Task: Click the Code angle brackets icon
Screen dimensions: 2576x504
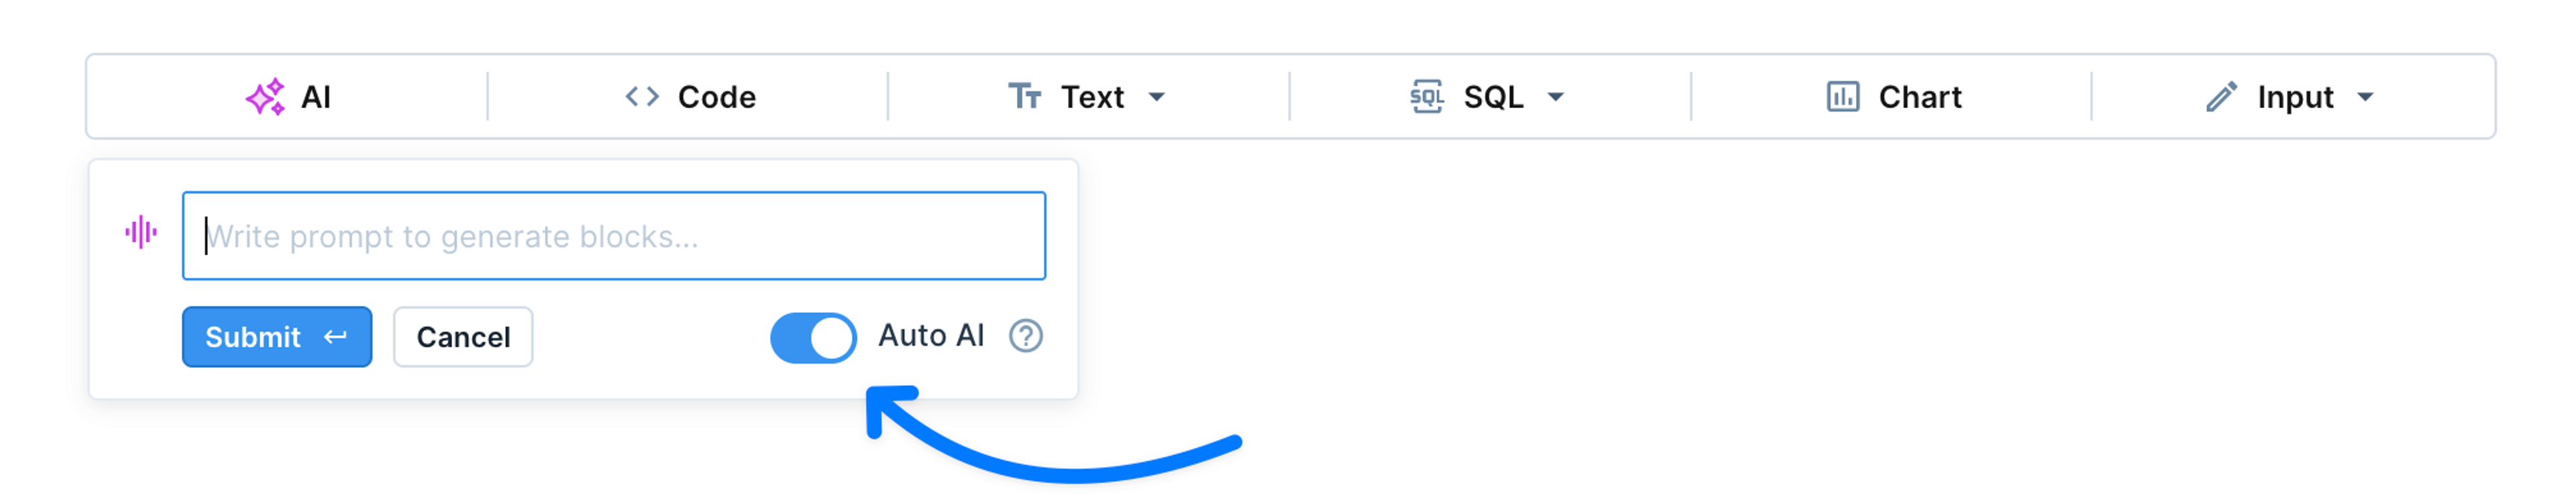Action: click(x=642, y=97)
